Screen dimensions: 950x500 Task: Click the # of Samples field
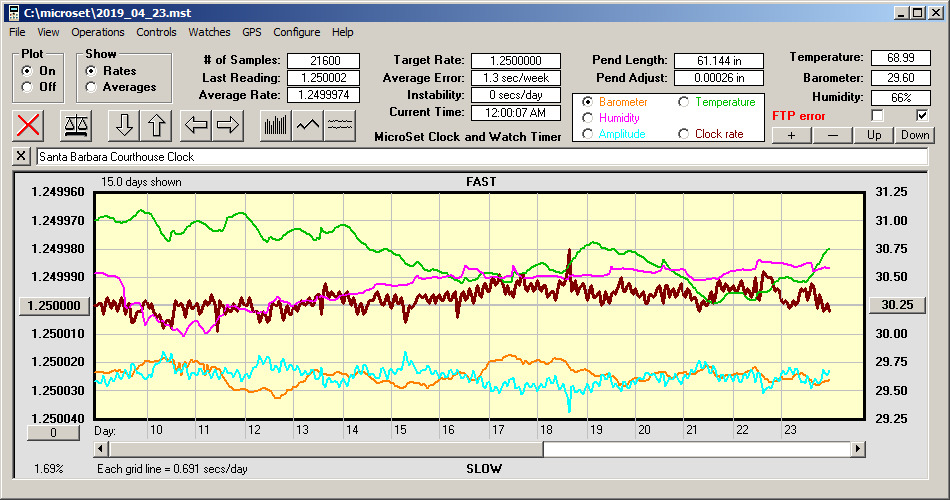click(x=324, y=61)
